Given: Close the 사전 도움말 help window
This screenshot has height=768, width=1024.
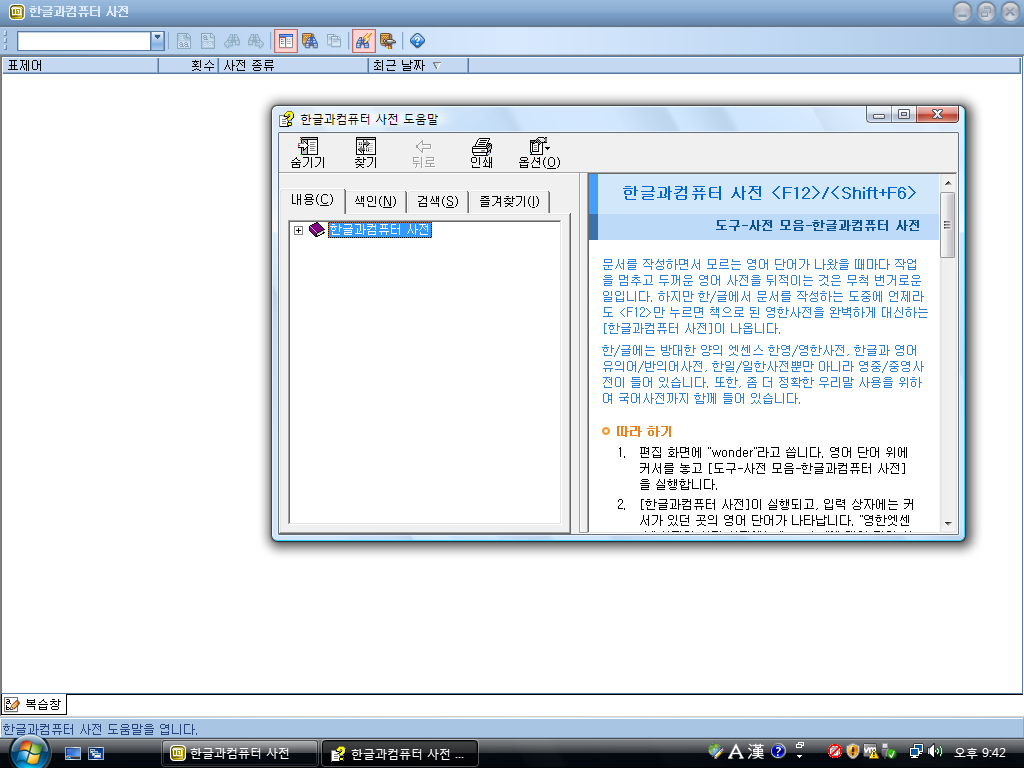Looking at the screenshot, I should coord(937,115).
